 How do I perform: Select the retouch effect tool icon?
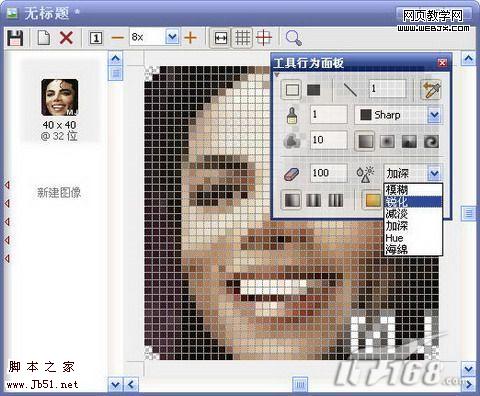tap(365, 174)
